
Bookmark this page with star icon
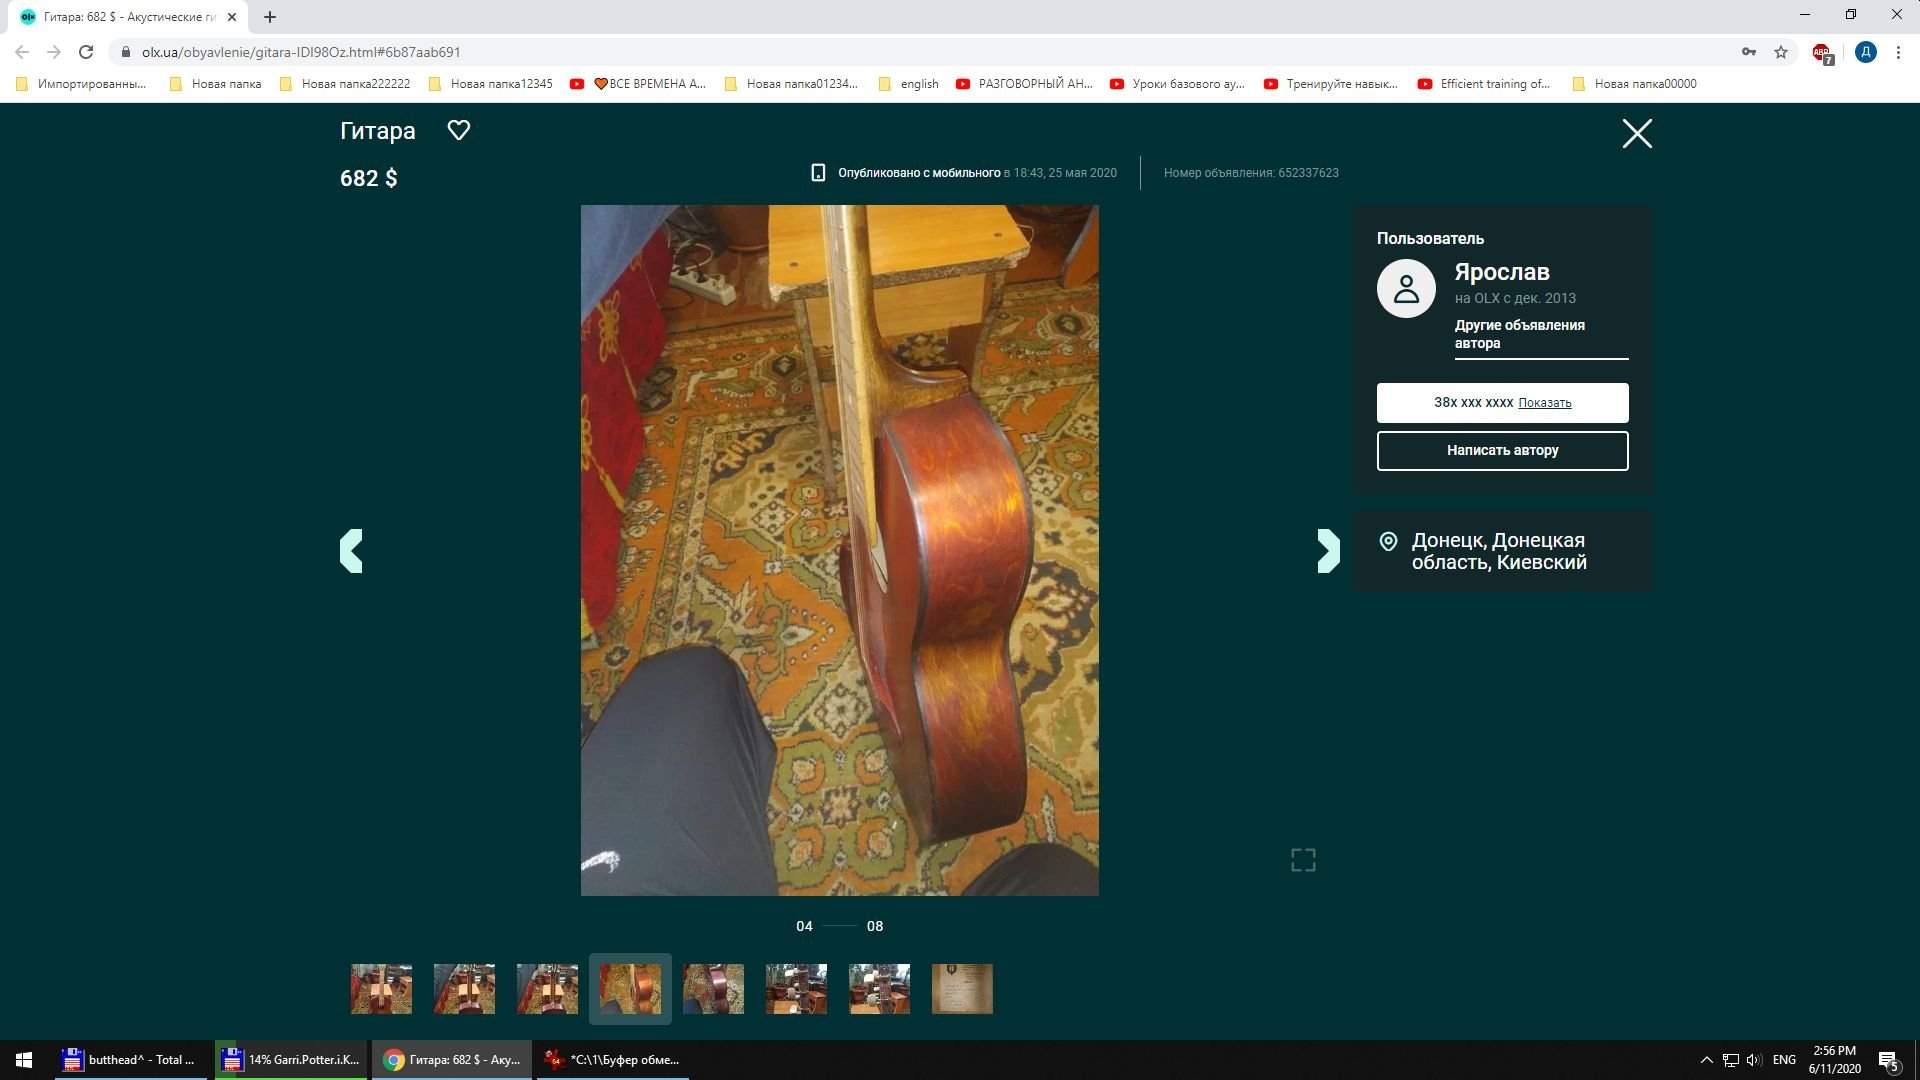(x=1780, y=52)
